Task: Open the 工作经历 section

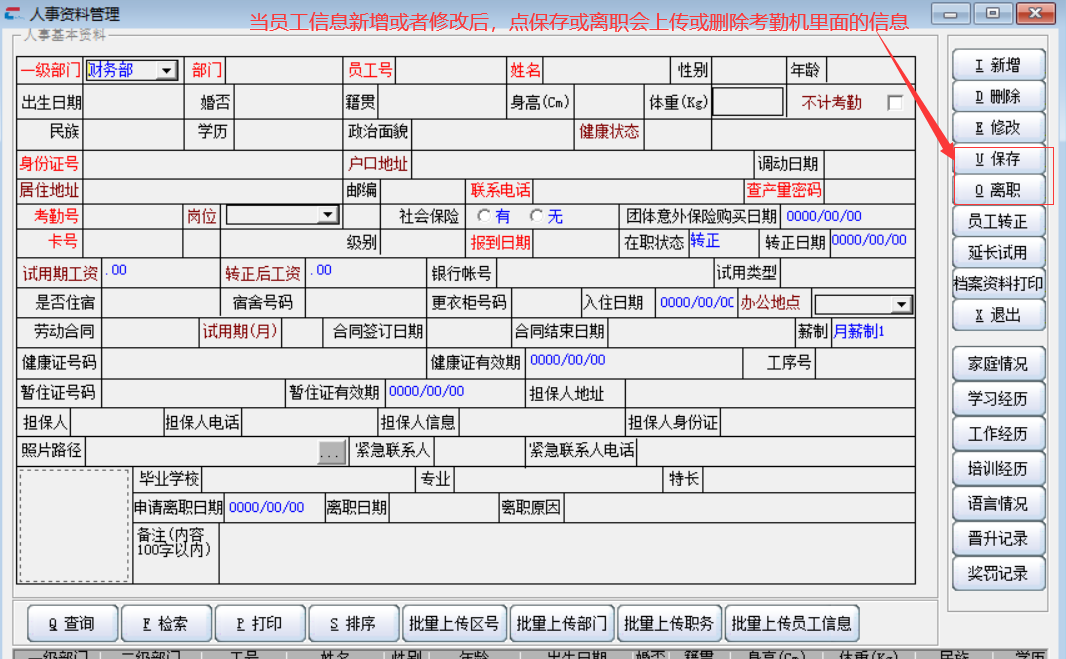Action: point(998,434)
